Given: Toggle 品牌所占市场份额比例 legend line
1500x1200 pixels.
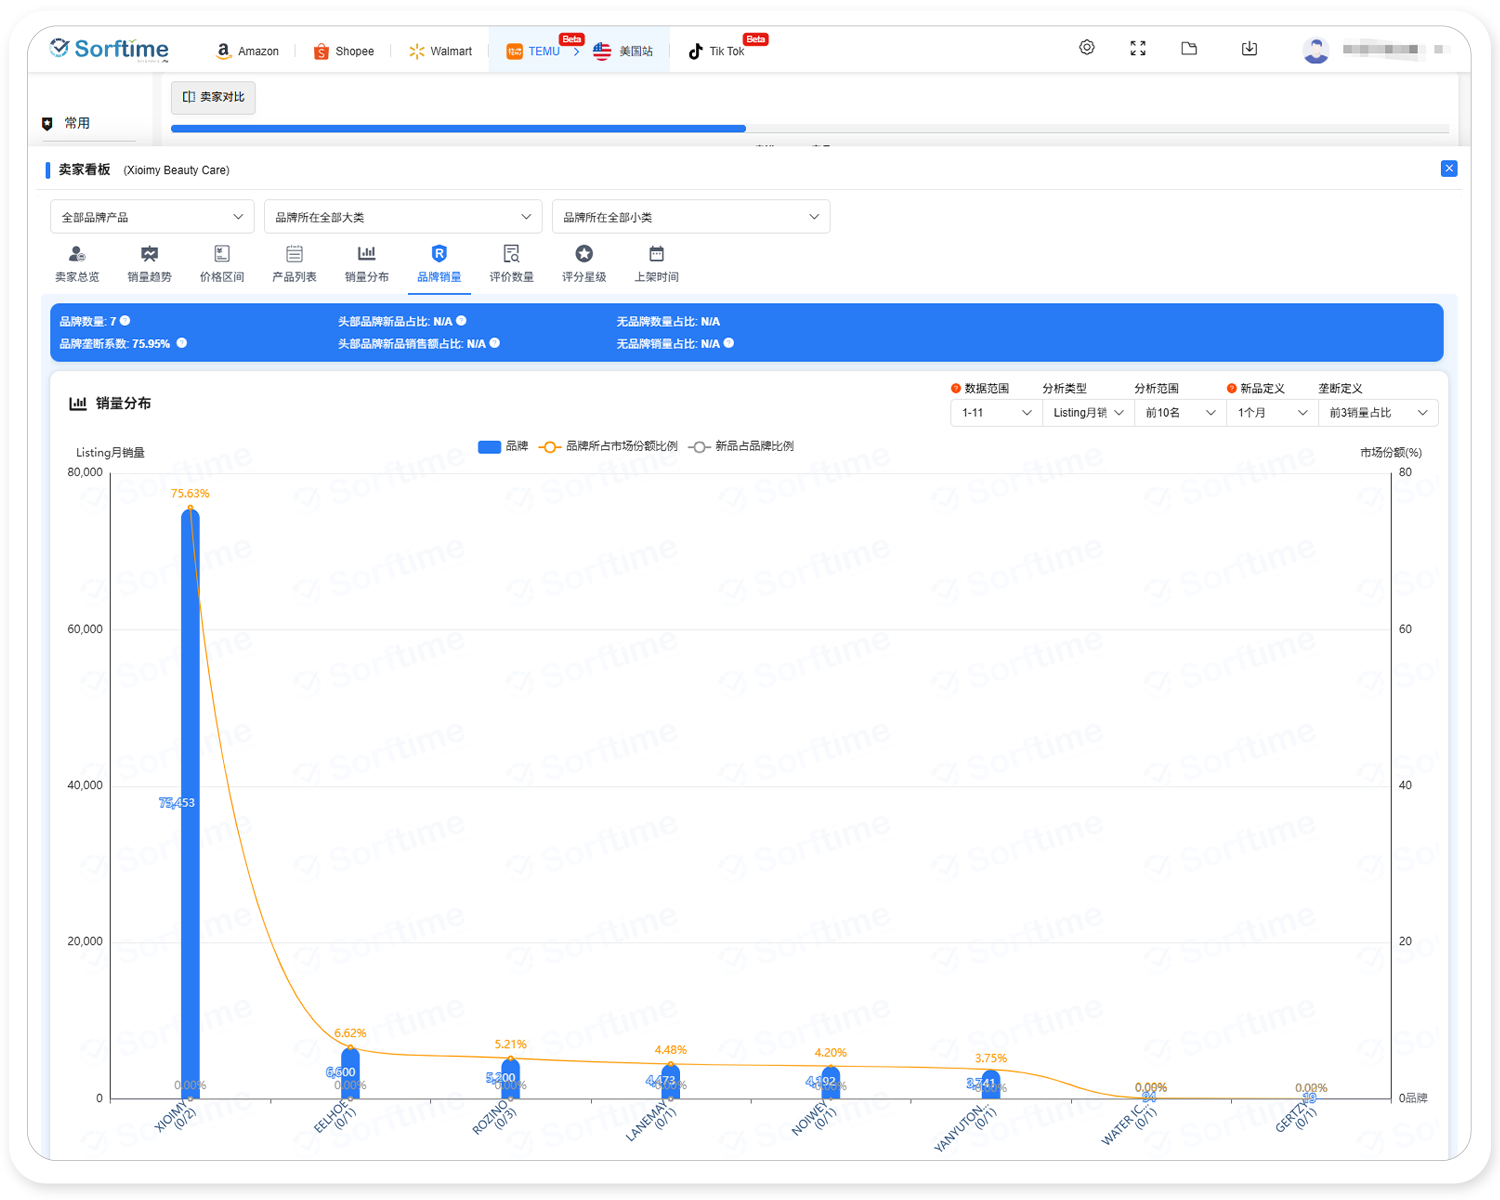Looking at the screenshot, I should click(608, 447).
